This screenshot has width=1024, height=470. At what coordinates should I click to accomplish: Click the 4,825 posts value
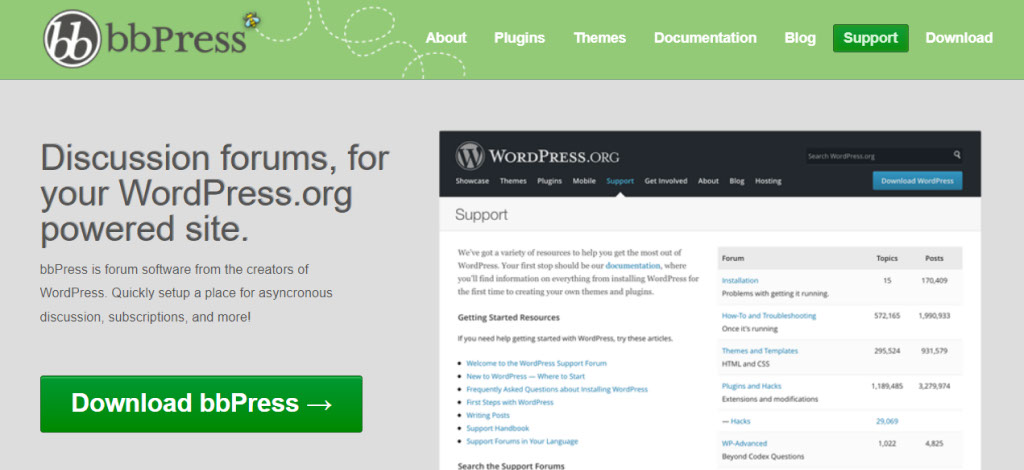[x=934, y=443]
